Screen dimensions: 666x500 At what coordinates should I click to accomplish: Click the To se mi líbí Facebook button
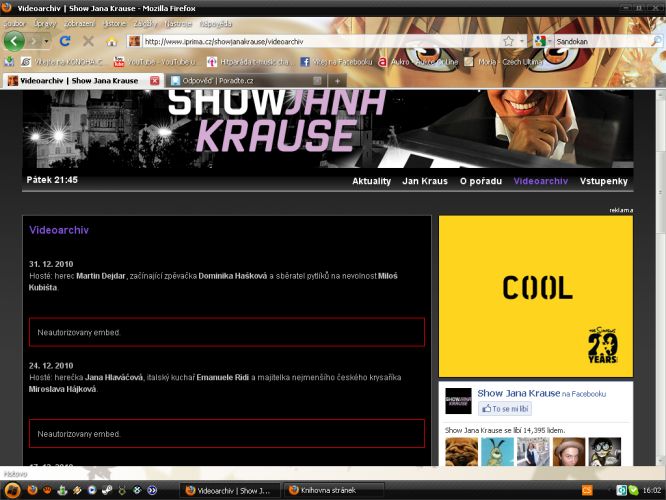pos(505,409)
